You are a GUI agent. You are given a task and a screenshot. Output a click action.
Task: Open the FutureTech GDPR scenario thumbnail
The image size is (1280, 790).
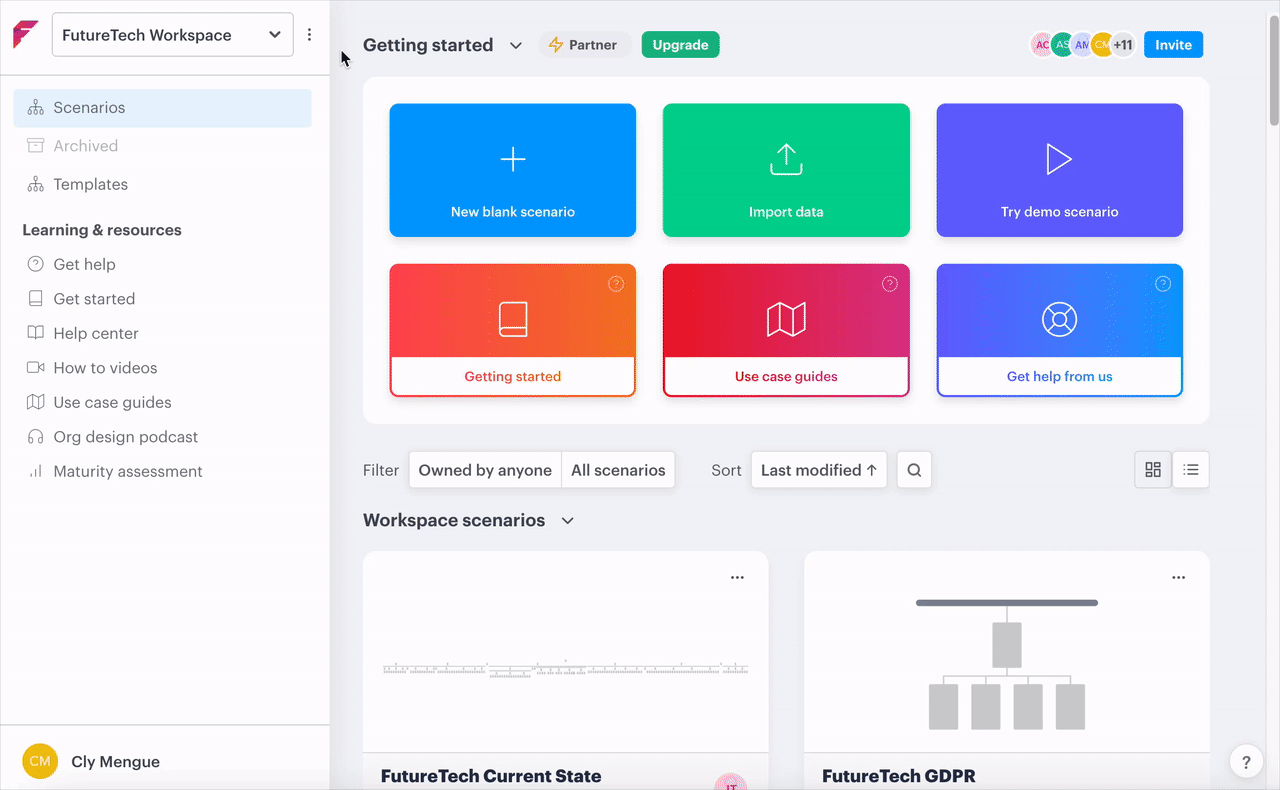(1006, 660)
